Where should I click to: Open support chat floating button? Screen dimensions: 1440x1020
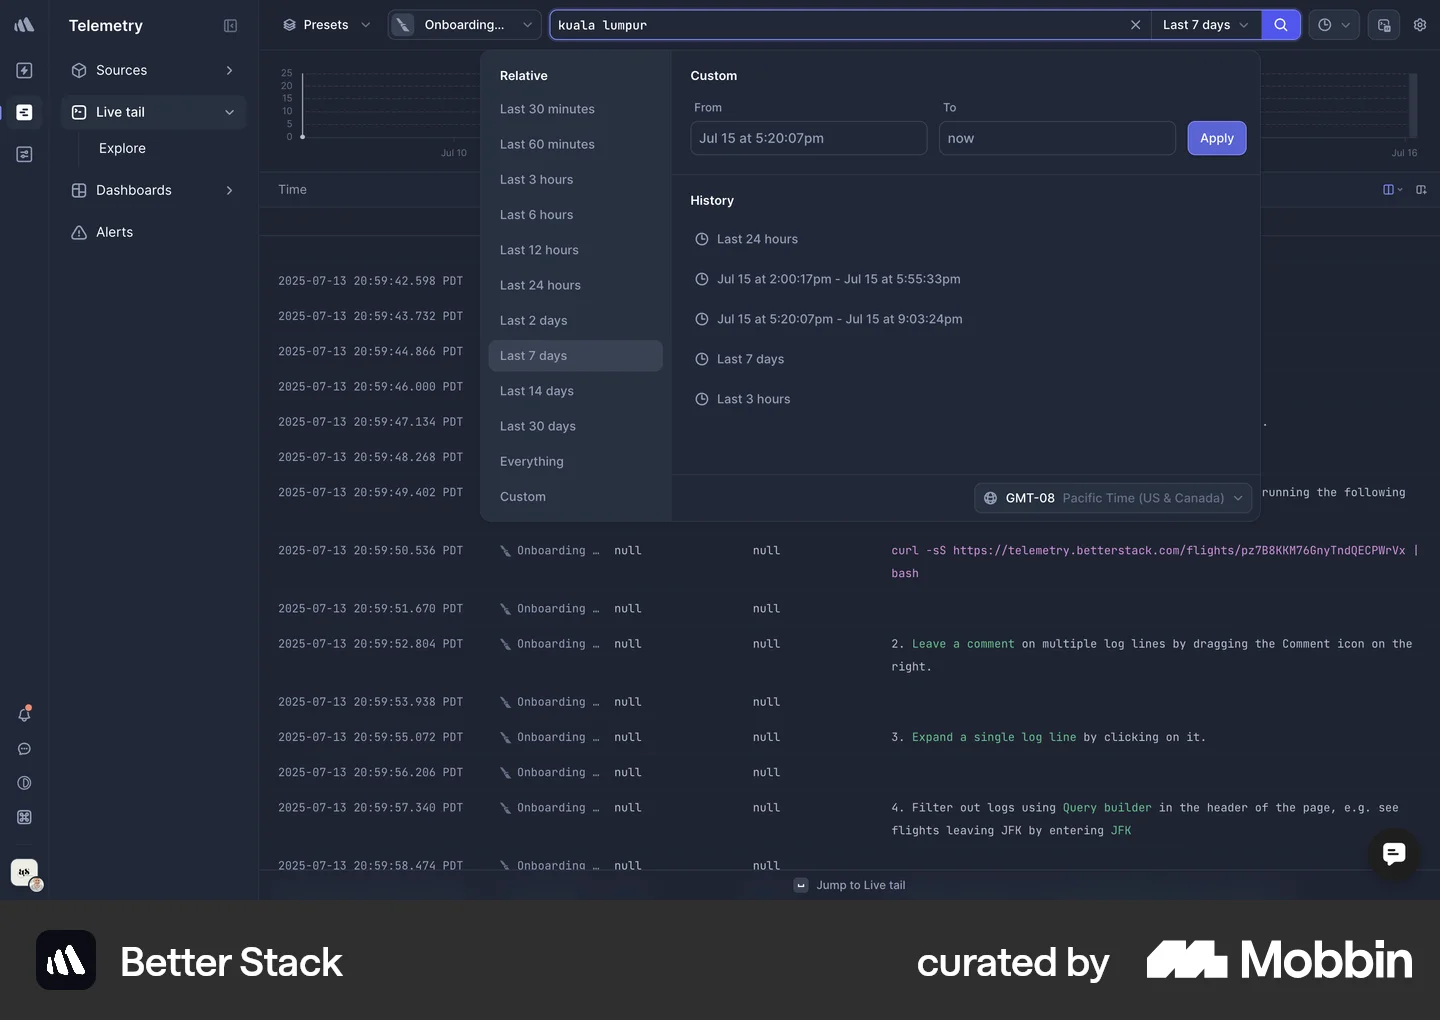coord(1393,854)
